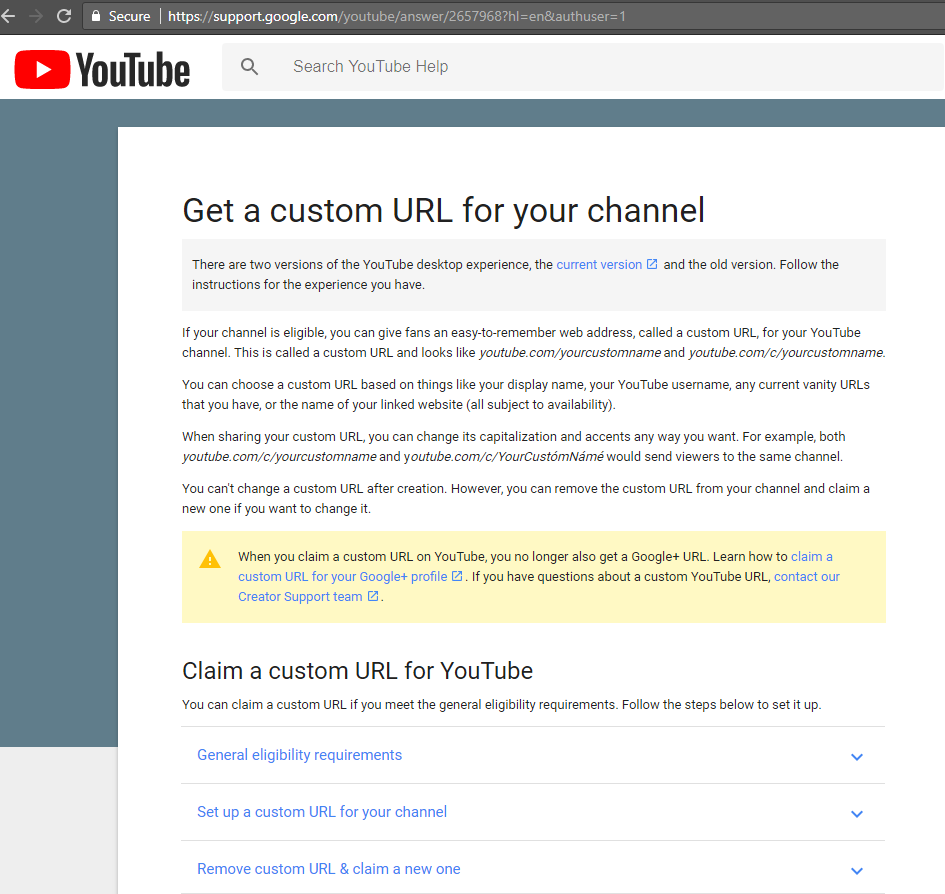Click external link icon after "current version"

pyautogui.click(x=652, y=265)
